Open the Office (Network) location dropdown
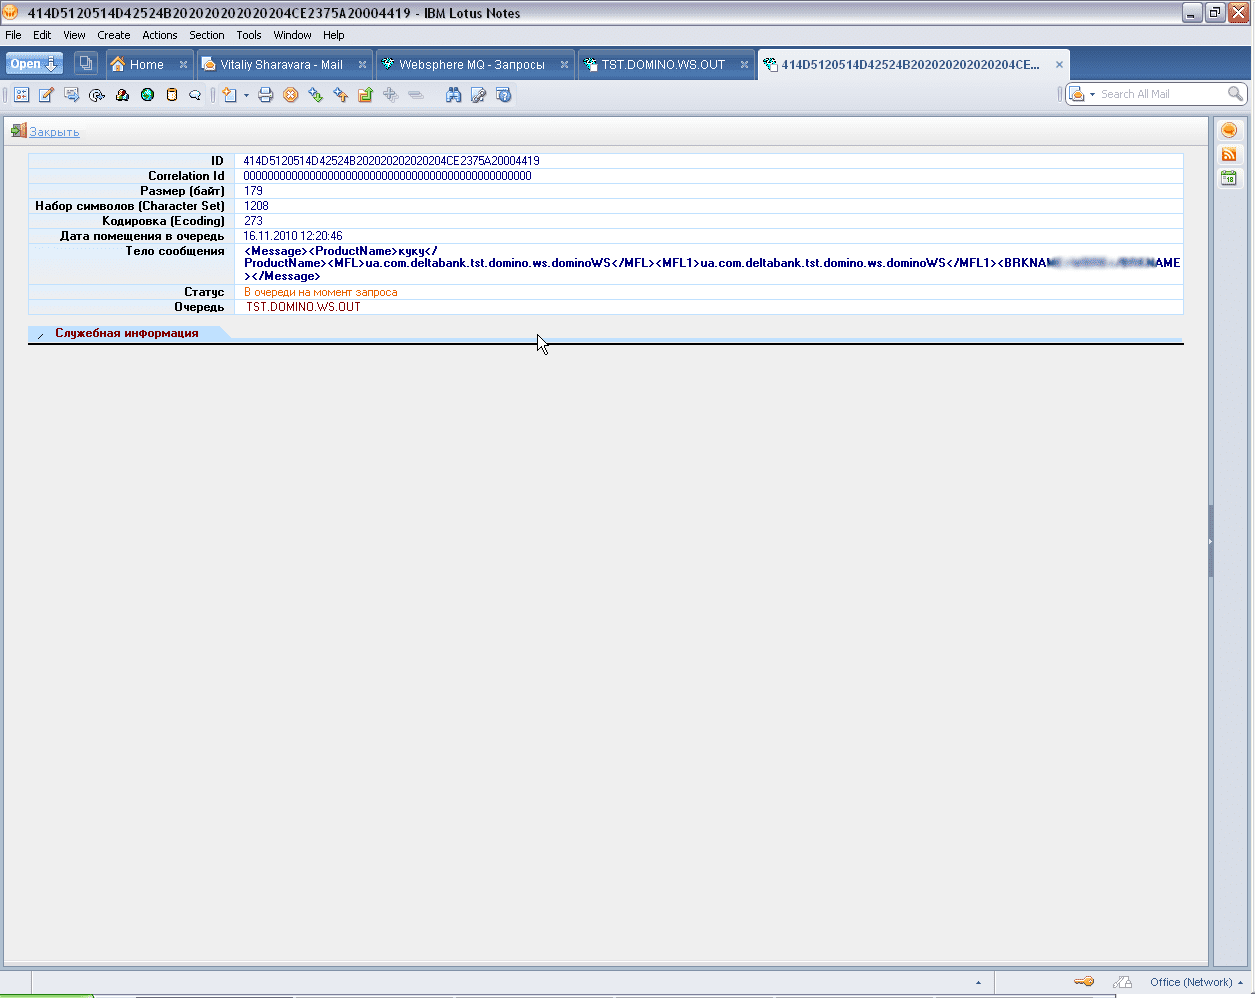 click(x=1196, y=982)
